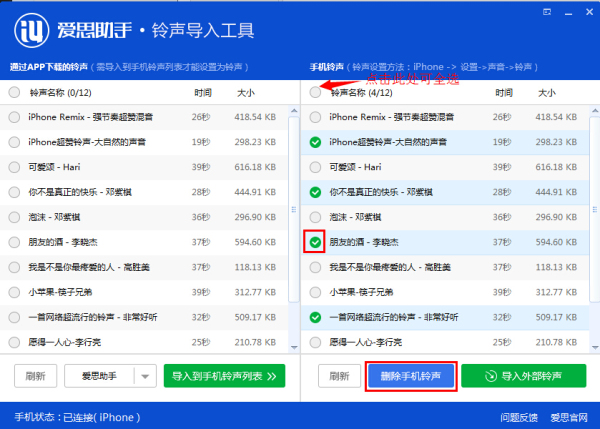Click the double-arrow 导入到手机铃声列表 button

(224, 375)
